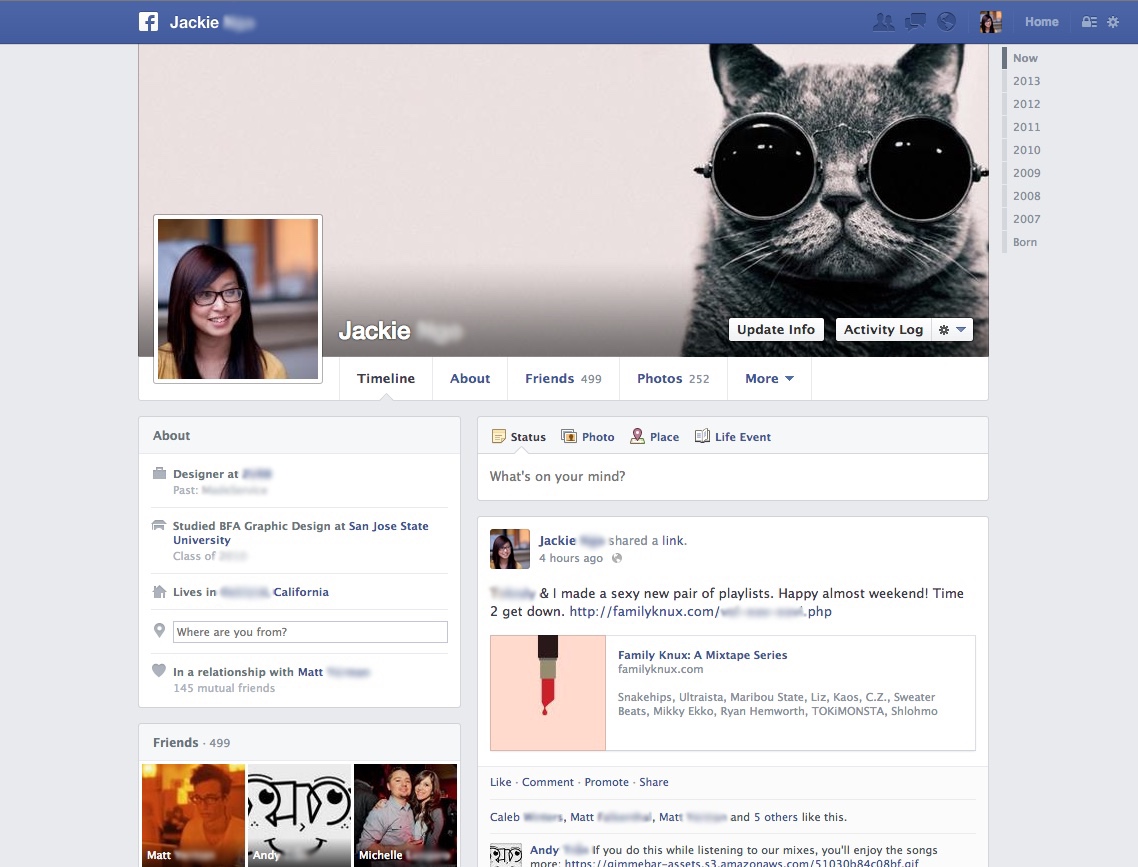The image size is (1138, 867).
Task: Switch to the About tab
Action: click(470, 378)
